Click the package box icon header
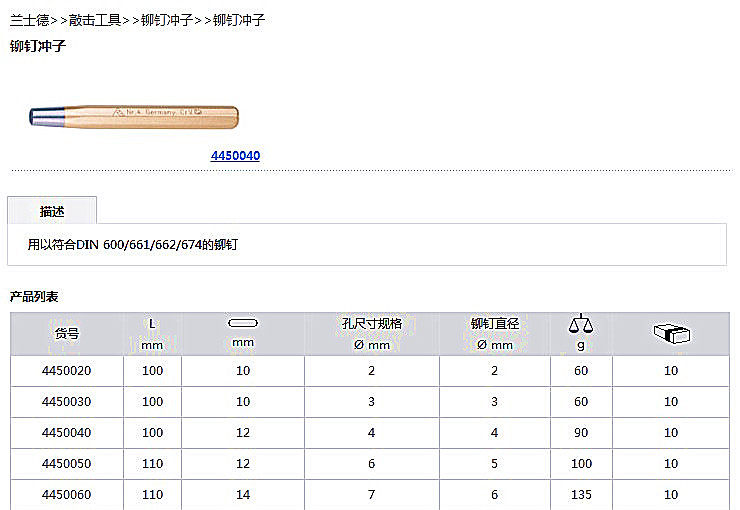The height and width of the screenshot is (510, 740). (670, 333)
